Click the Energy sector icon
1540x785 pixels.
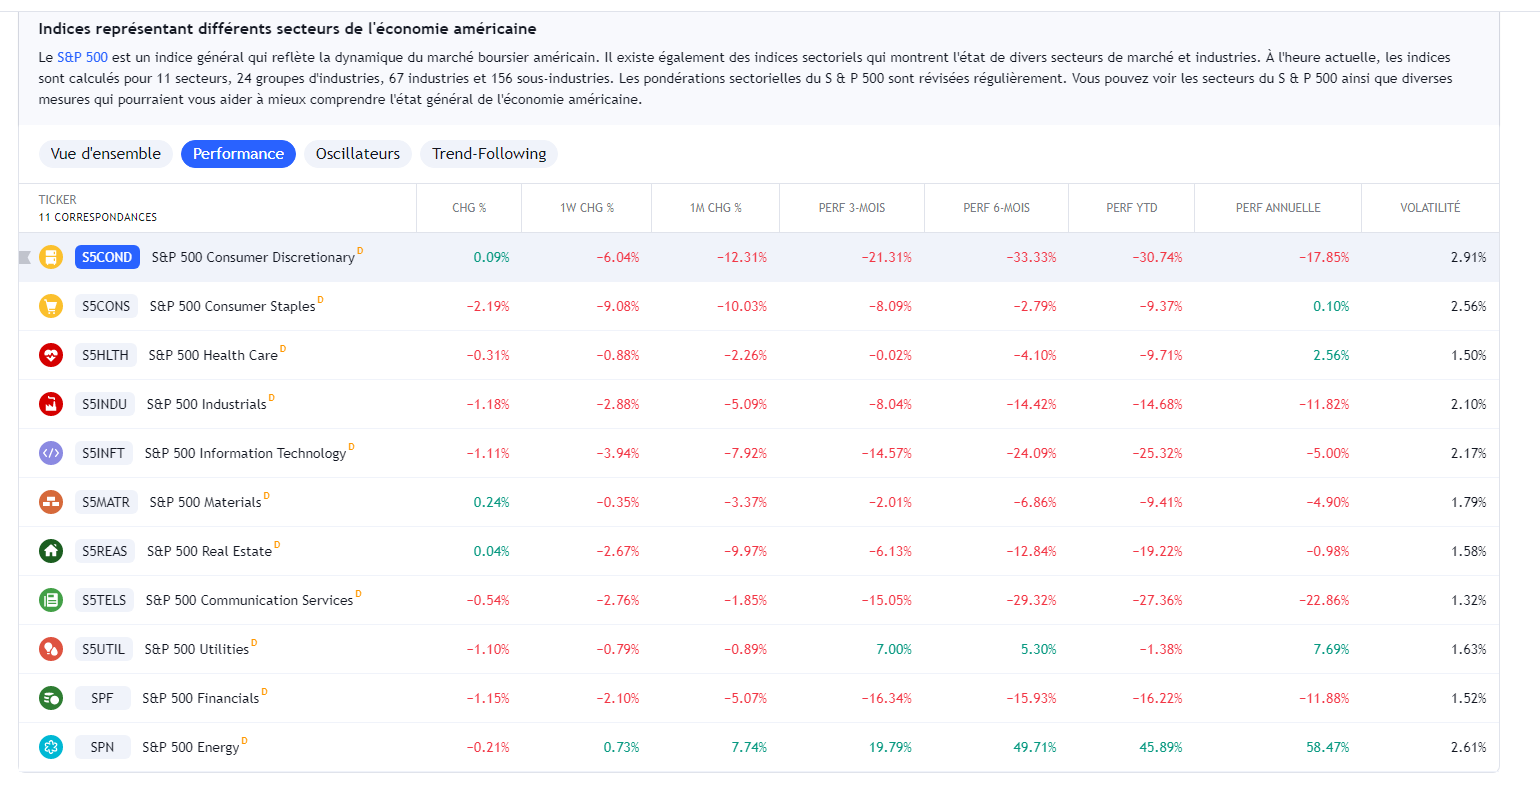point(51,747)
